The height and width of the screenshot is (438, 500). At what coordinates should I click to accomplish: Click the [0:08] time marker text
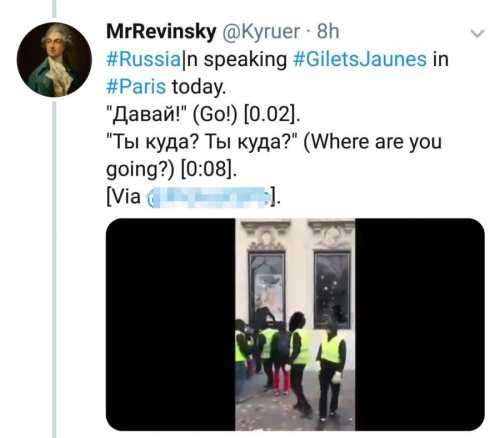tap(208, 170)
